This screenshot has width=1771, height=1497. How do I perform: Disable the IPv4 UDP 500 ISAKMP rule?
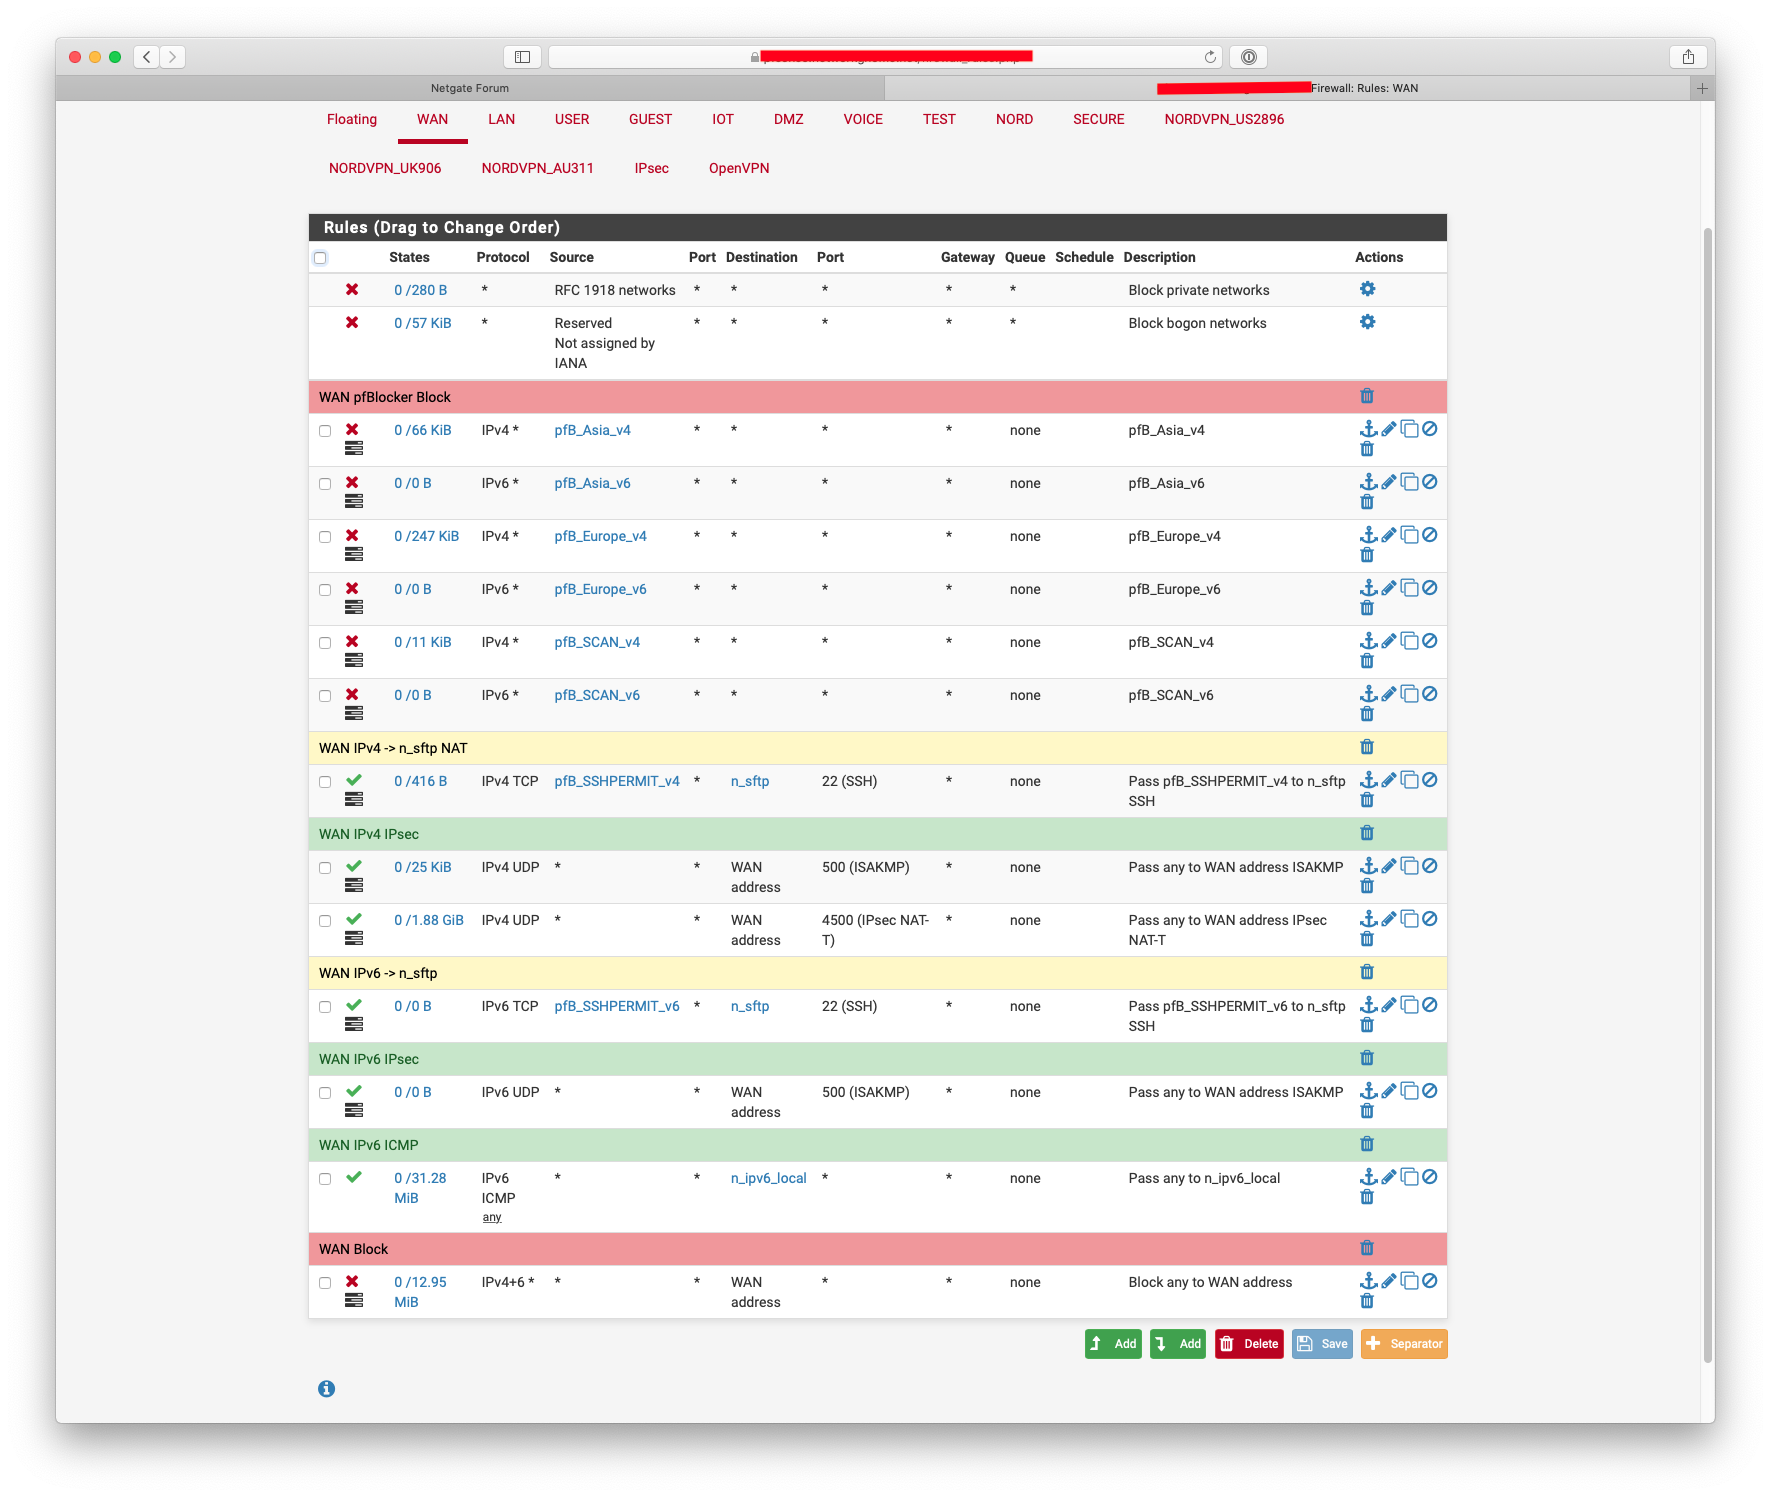tap(1430, 866)
